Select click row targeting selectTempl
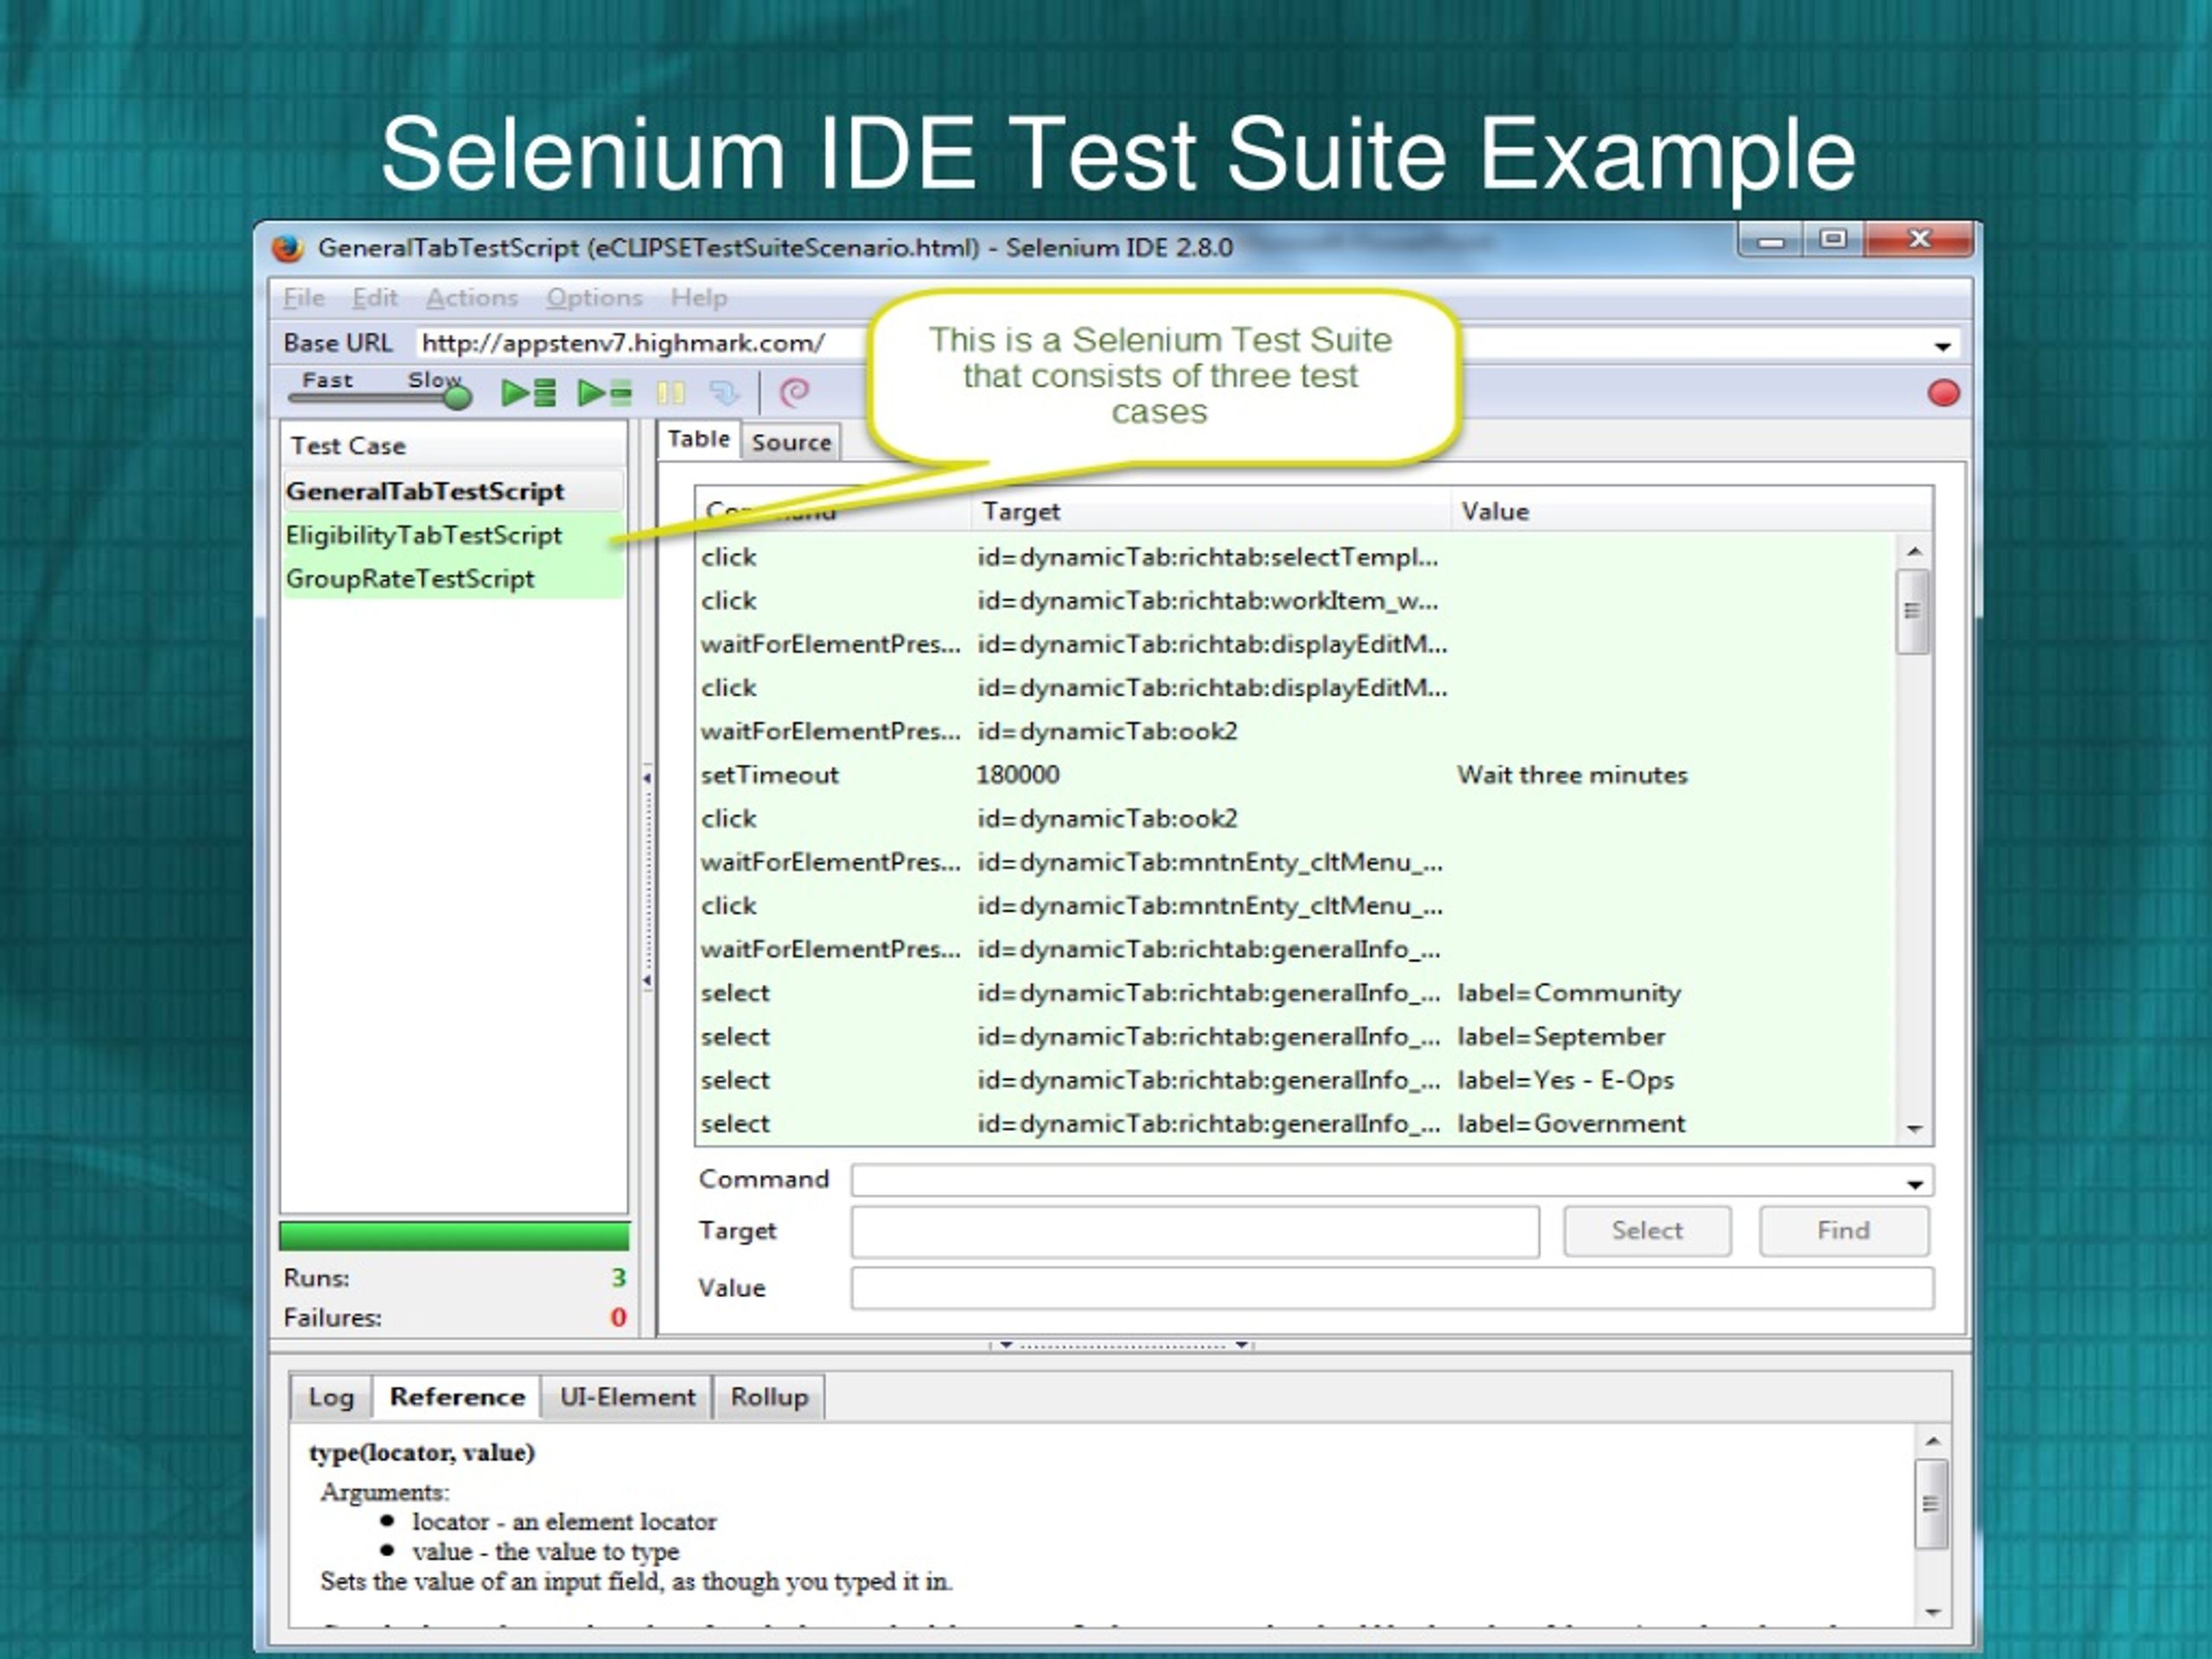The width and height of the screenshot is (2212, 1659). click(1295, 557)
